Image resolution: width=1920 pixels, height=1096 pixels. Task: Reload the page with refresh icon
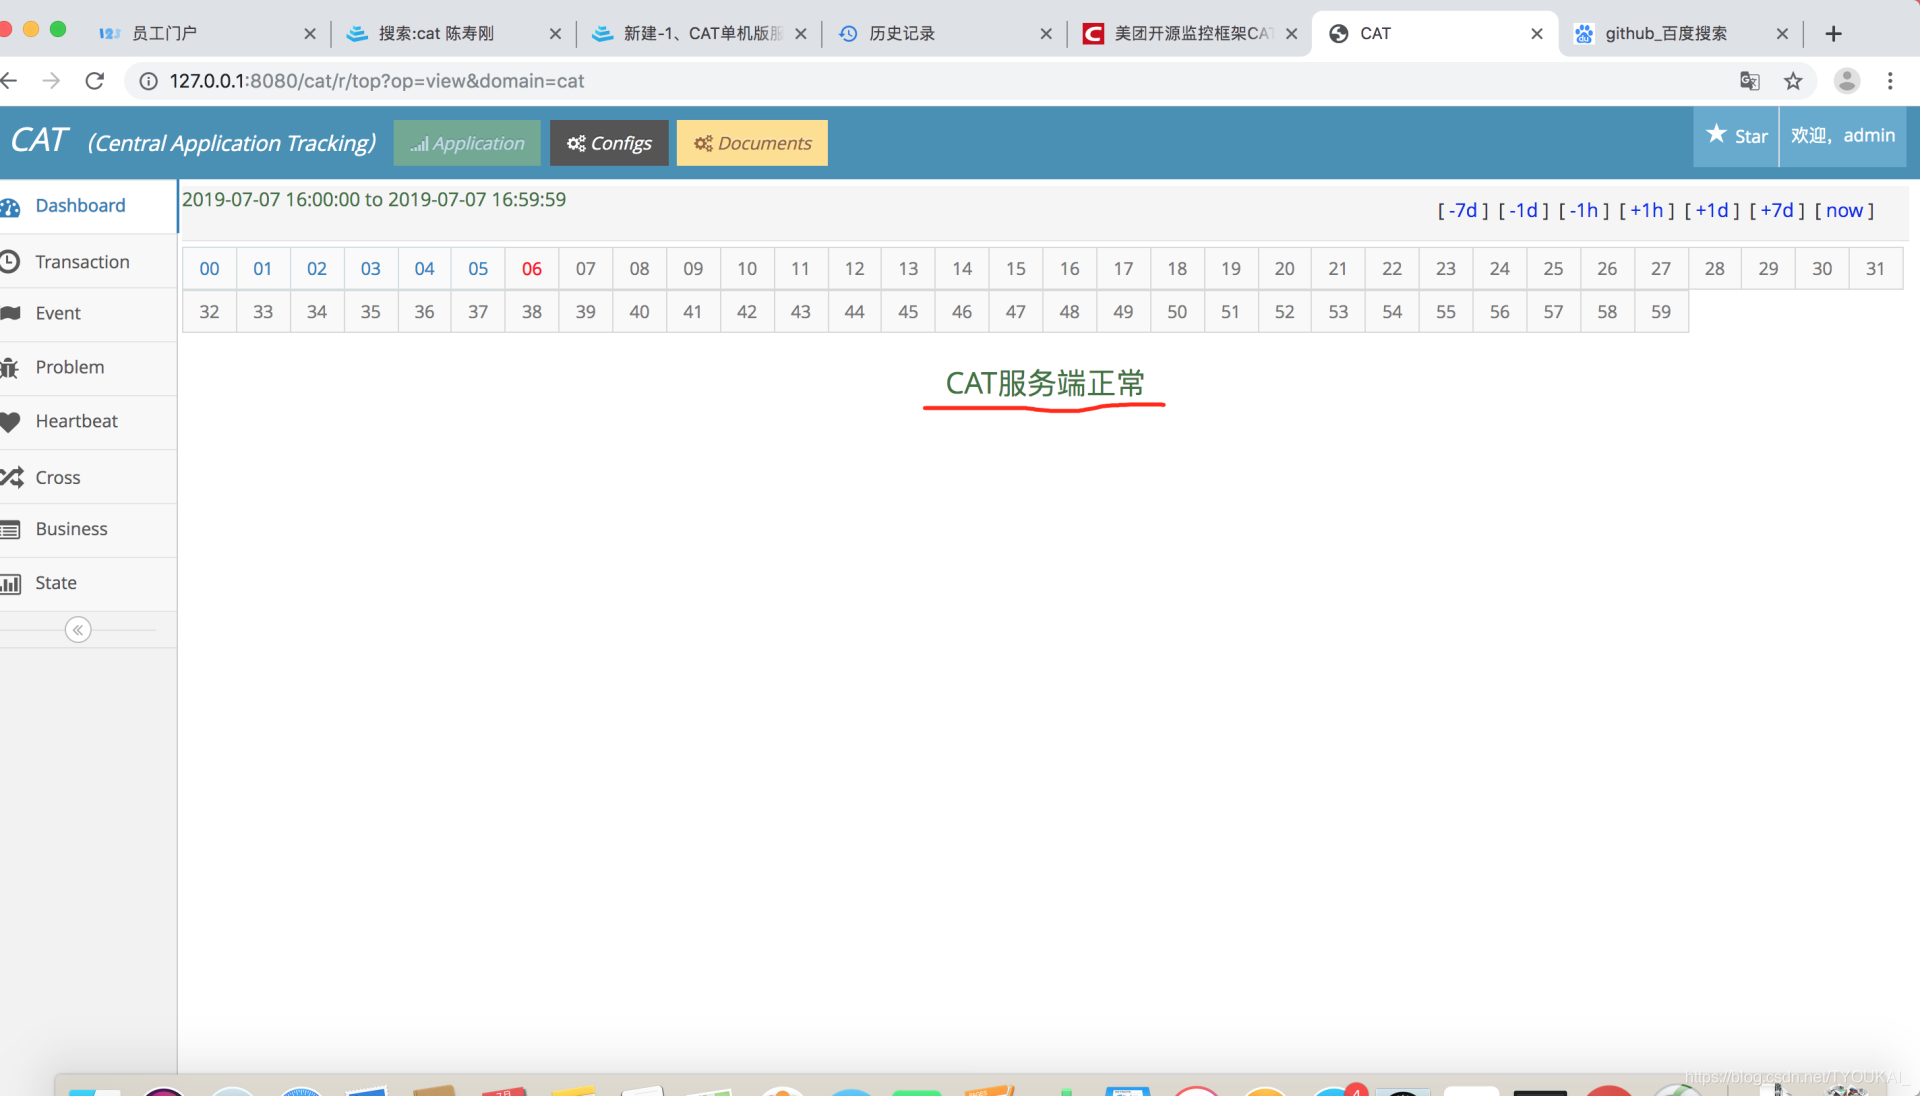coord(95,81)
